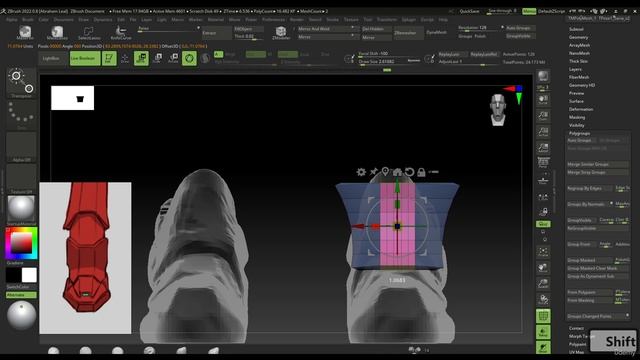The height and width of the screenshot is (360, 640).
Task: Expand the NanoMesh palette section
Action: click(579, 53)
